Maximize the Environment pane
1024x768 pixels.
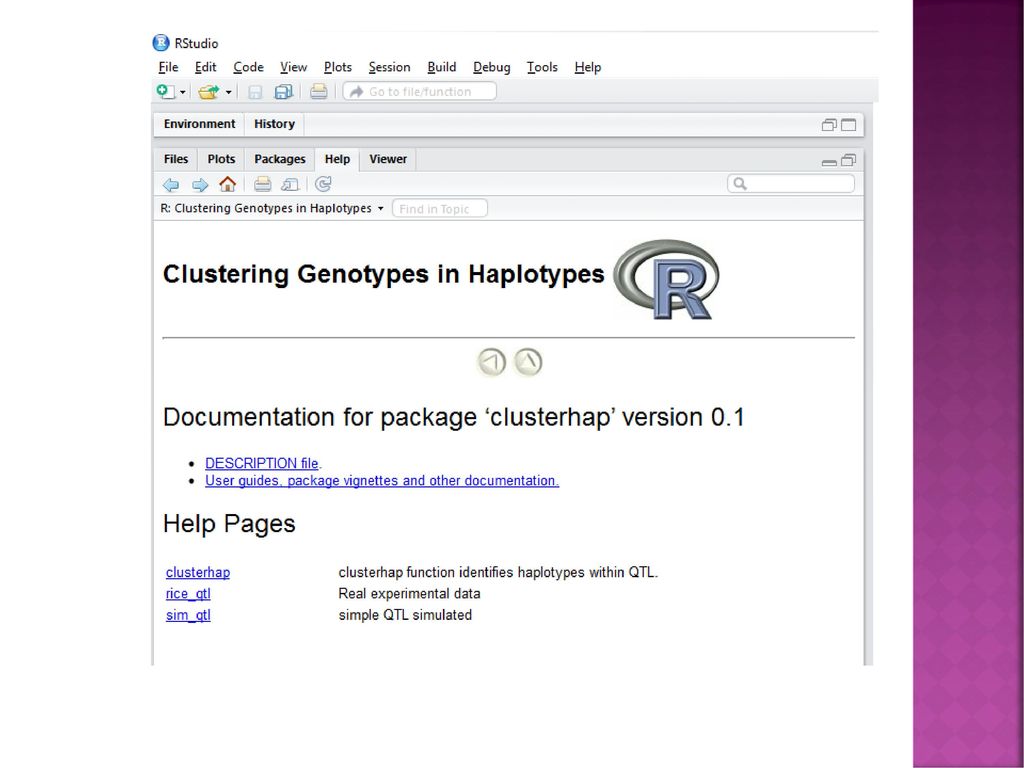click(848, 125)
